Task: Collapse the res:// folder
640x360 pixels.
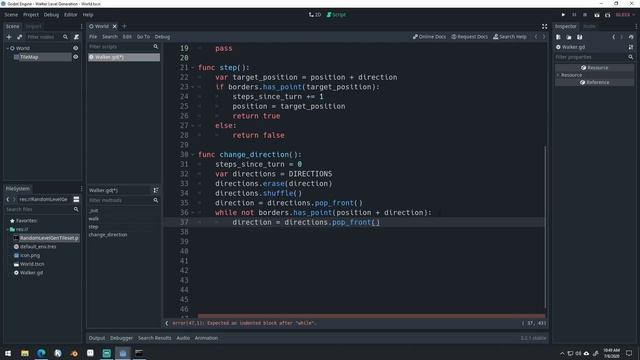Action: click(7, 229)
